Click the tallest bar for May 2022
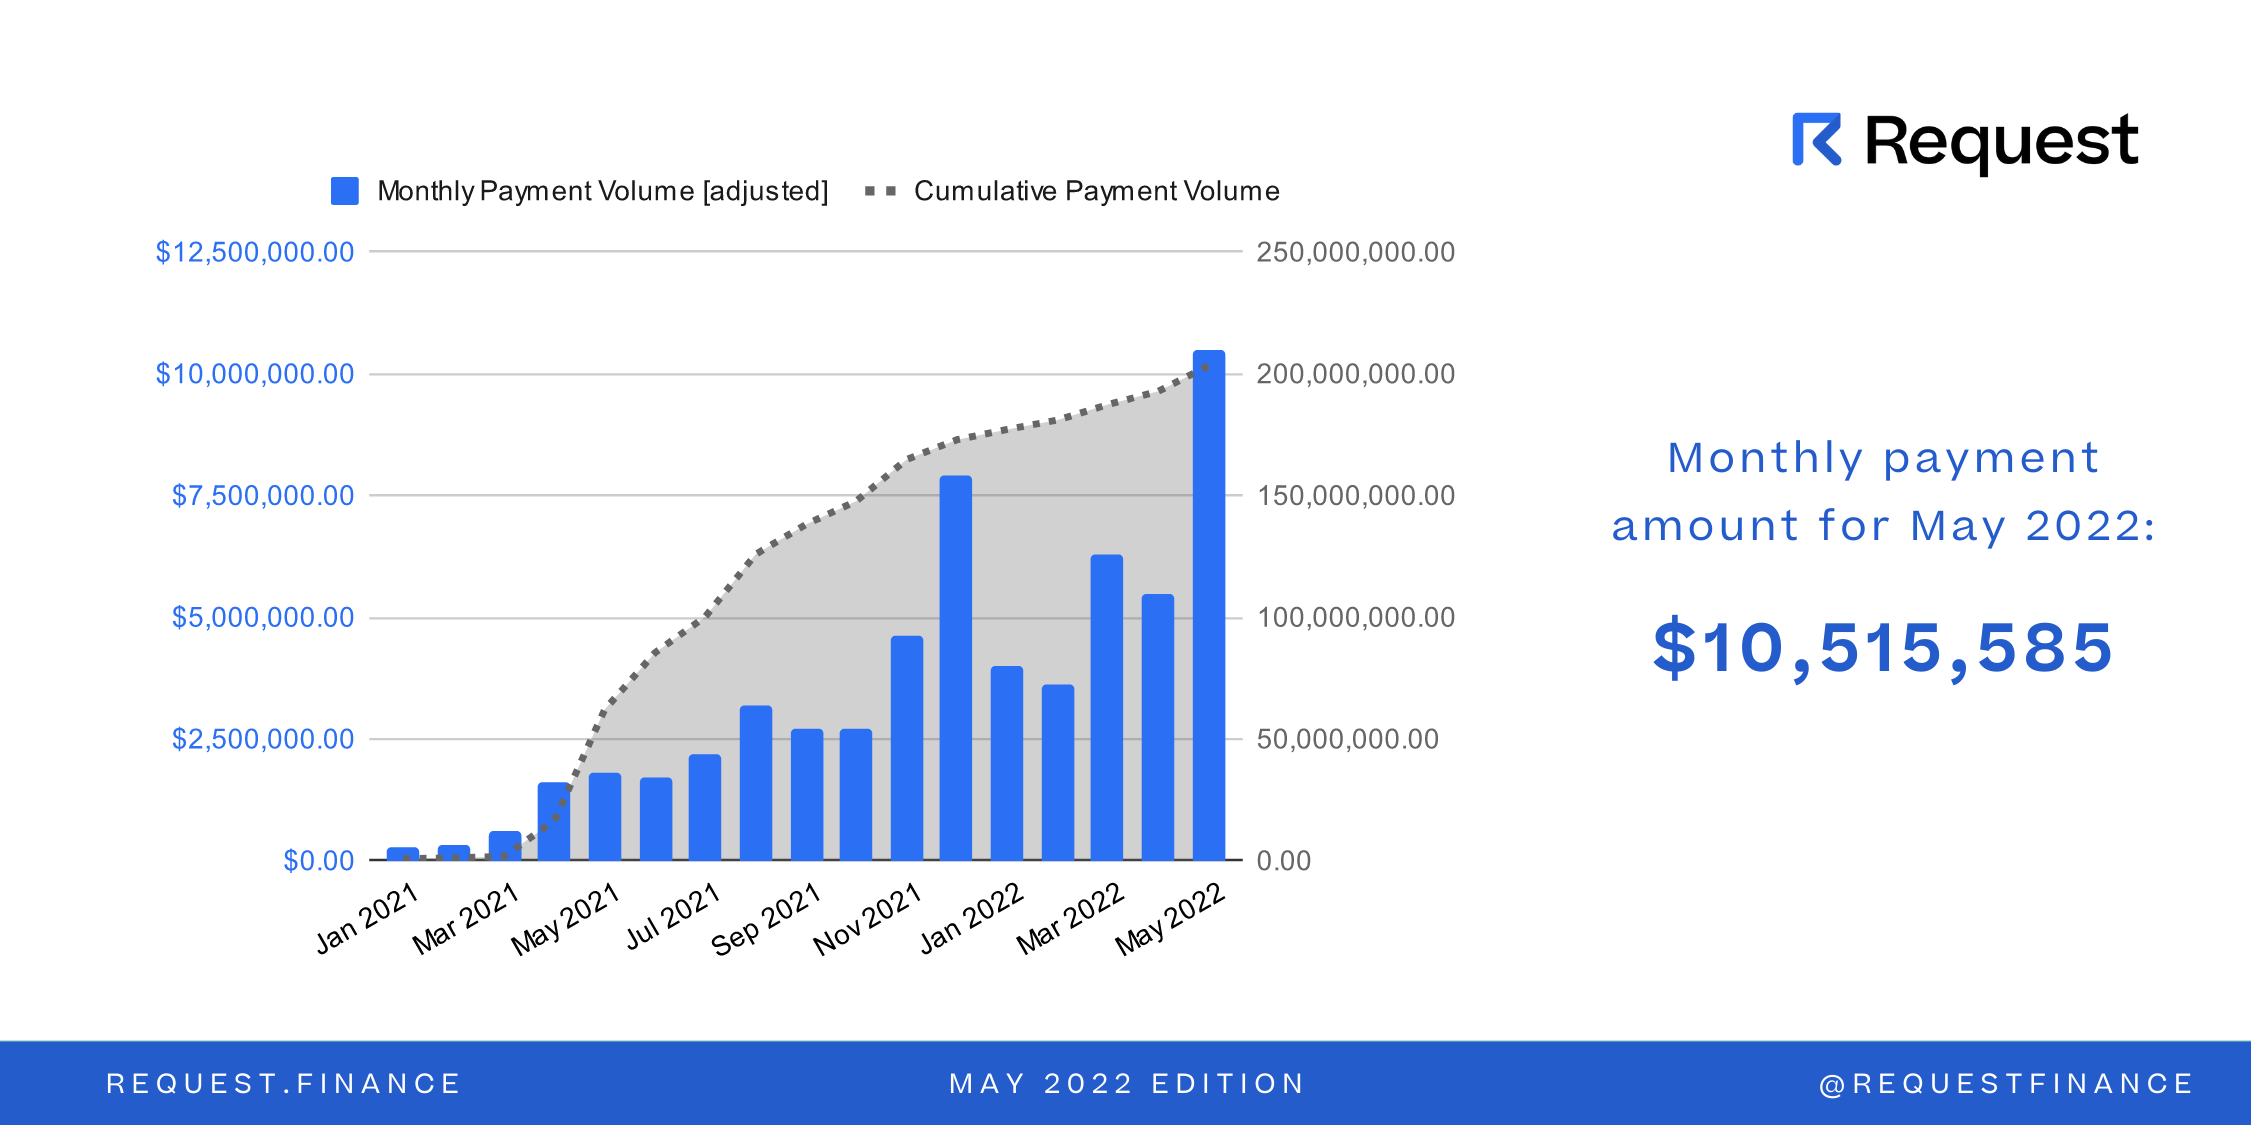Image resolution: width=2251 pixels, height=1125 pixels. [1208, 605]
